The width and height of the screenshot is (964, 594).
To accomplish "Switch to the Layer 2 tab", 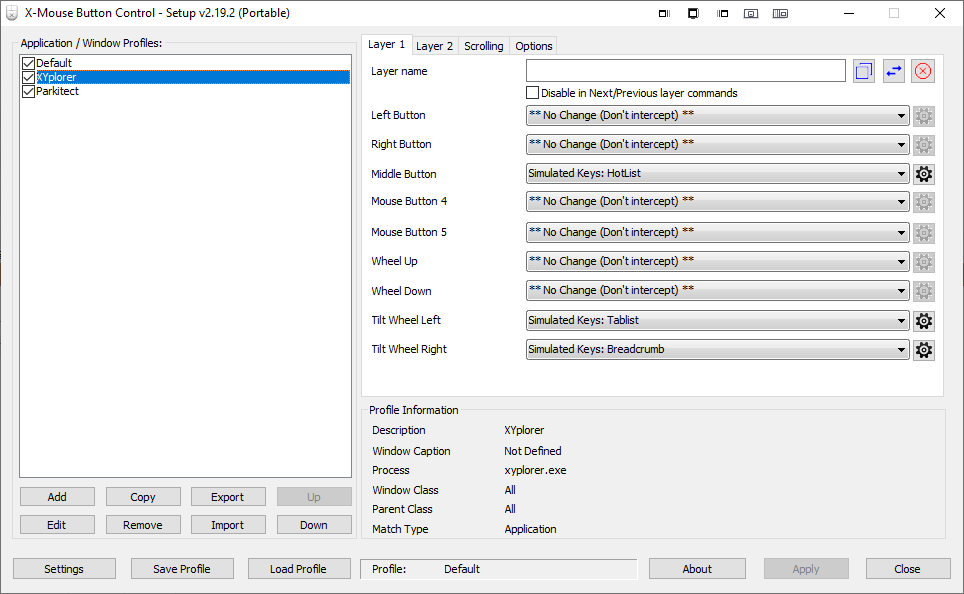I will pos(434,46).
